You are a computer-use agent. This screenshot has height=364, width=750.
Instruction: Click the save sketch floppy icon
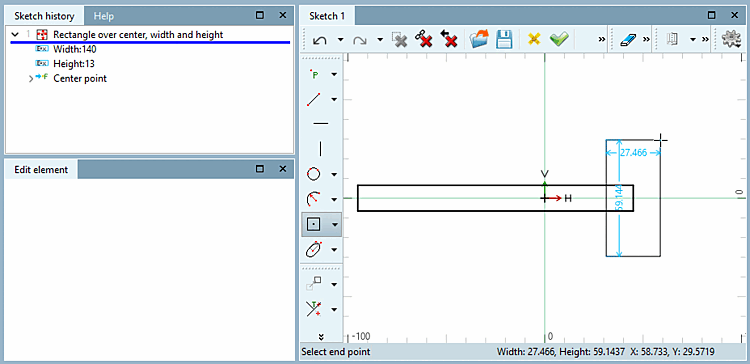coord(504,40)
